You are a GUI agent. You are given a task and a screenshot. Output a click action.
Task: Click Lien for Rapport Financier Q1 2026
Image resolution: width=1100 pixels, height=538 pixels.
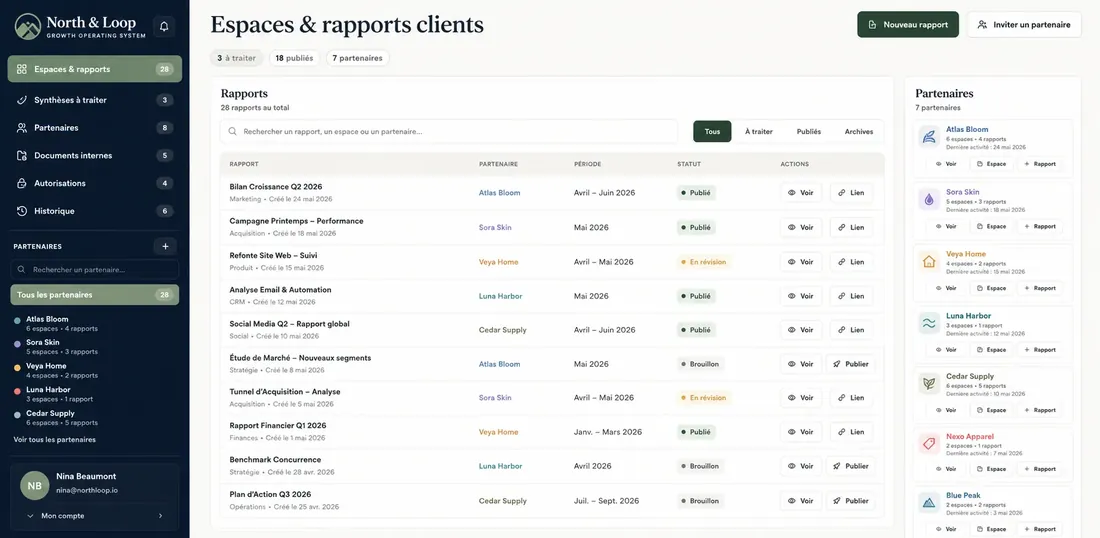[851, 432]
